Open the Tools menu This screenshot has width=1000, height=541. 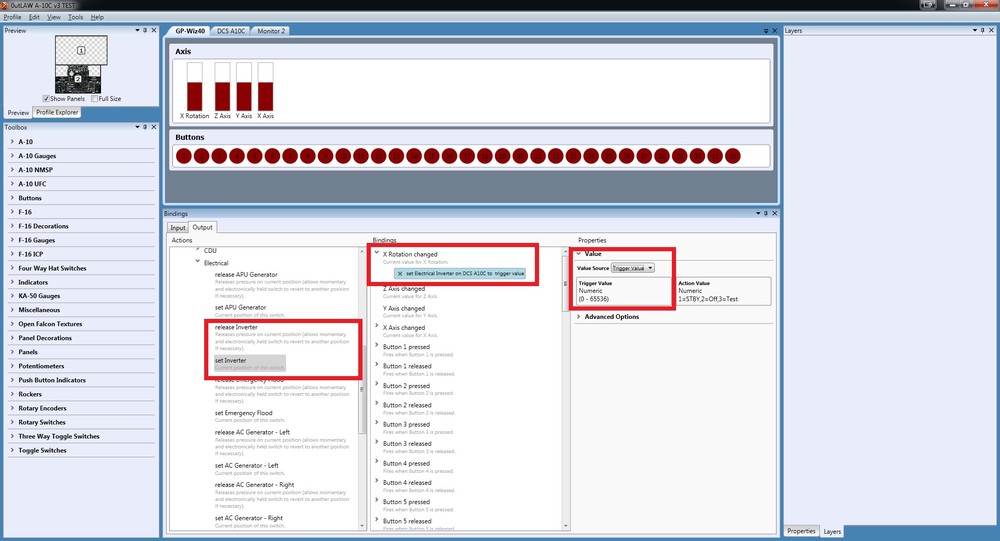[x=75, y=17]
